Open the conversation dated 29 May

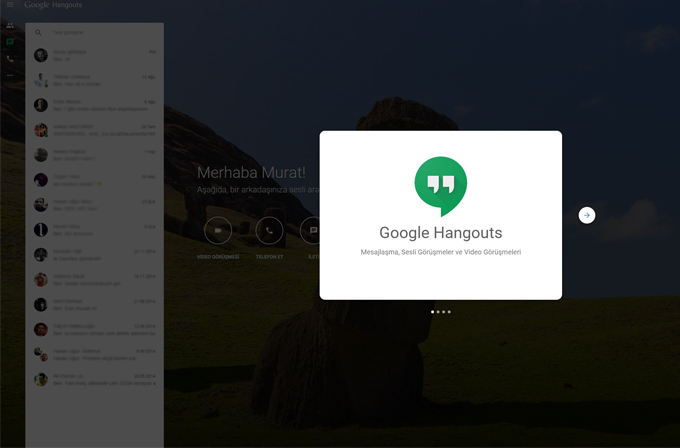click(95, 180)
